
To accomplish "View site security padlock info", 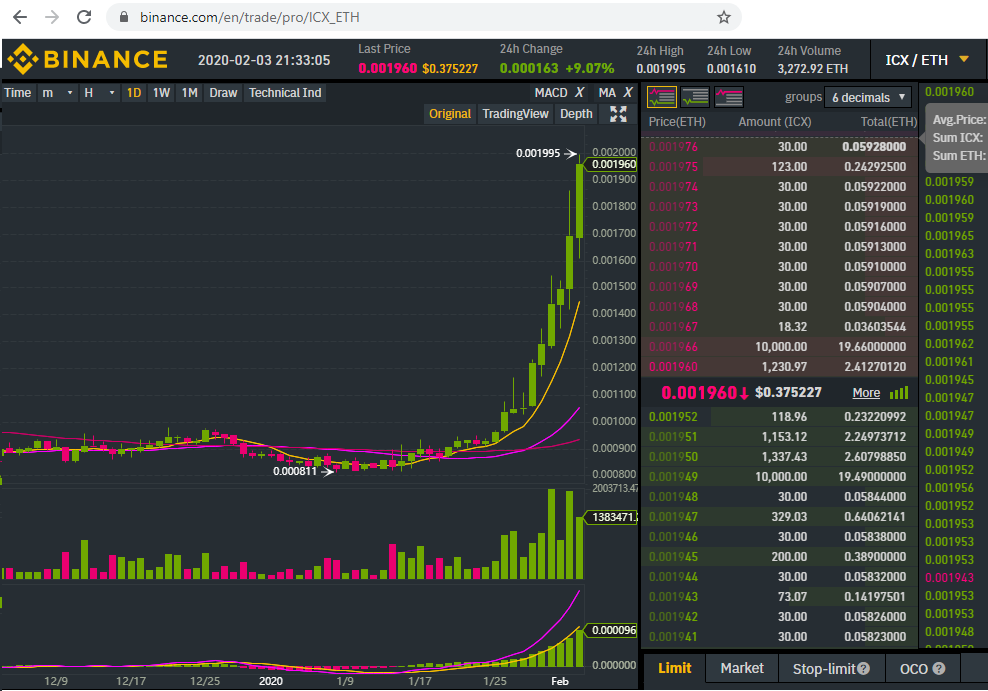I will click(124, 17).
